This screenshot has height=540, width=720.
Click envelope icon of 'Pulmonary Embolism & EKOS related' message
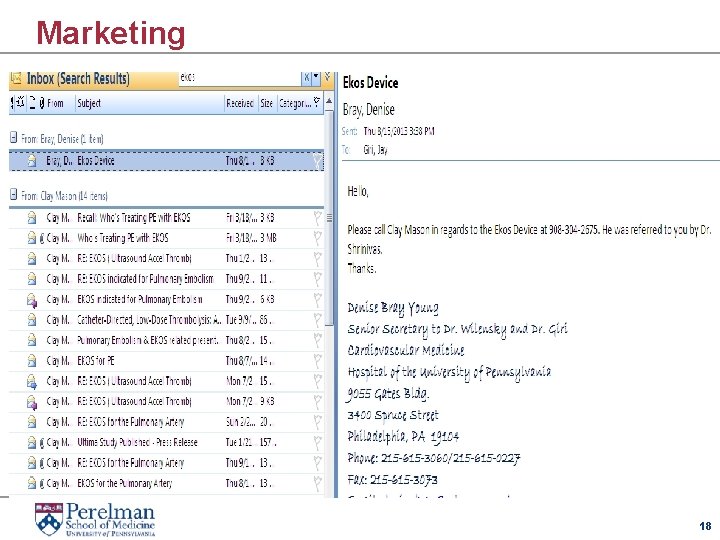click(x=32, y=340)
